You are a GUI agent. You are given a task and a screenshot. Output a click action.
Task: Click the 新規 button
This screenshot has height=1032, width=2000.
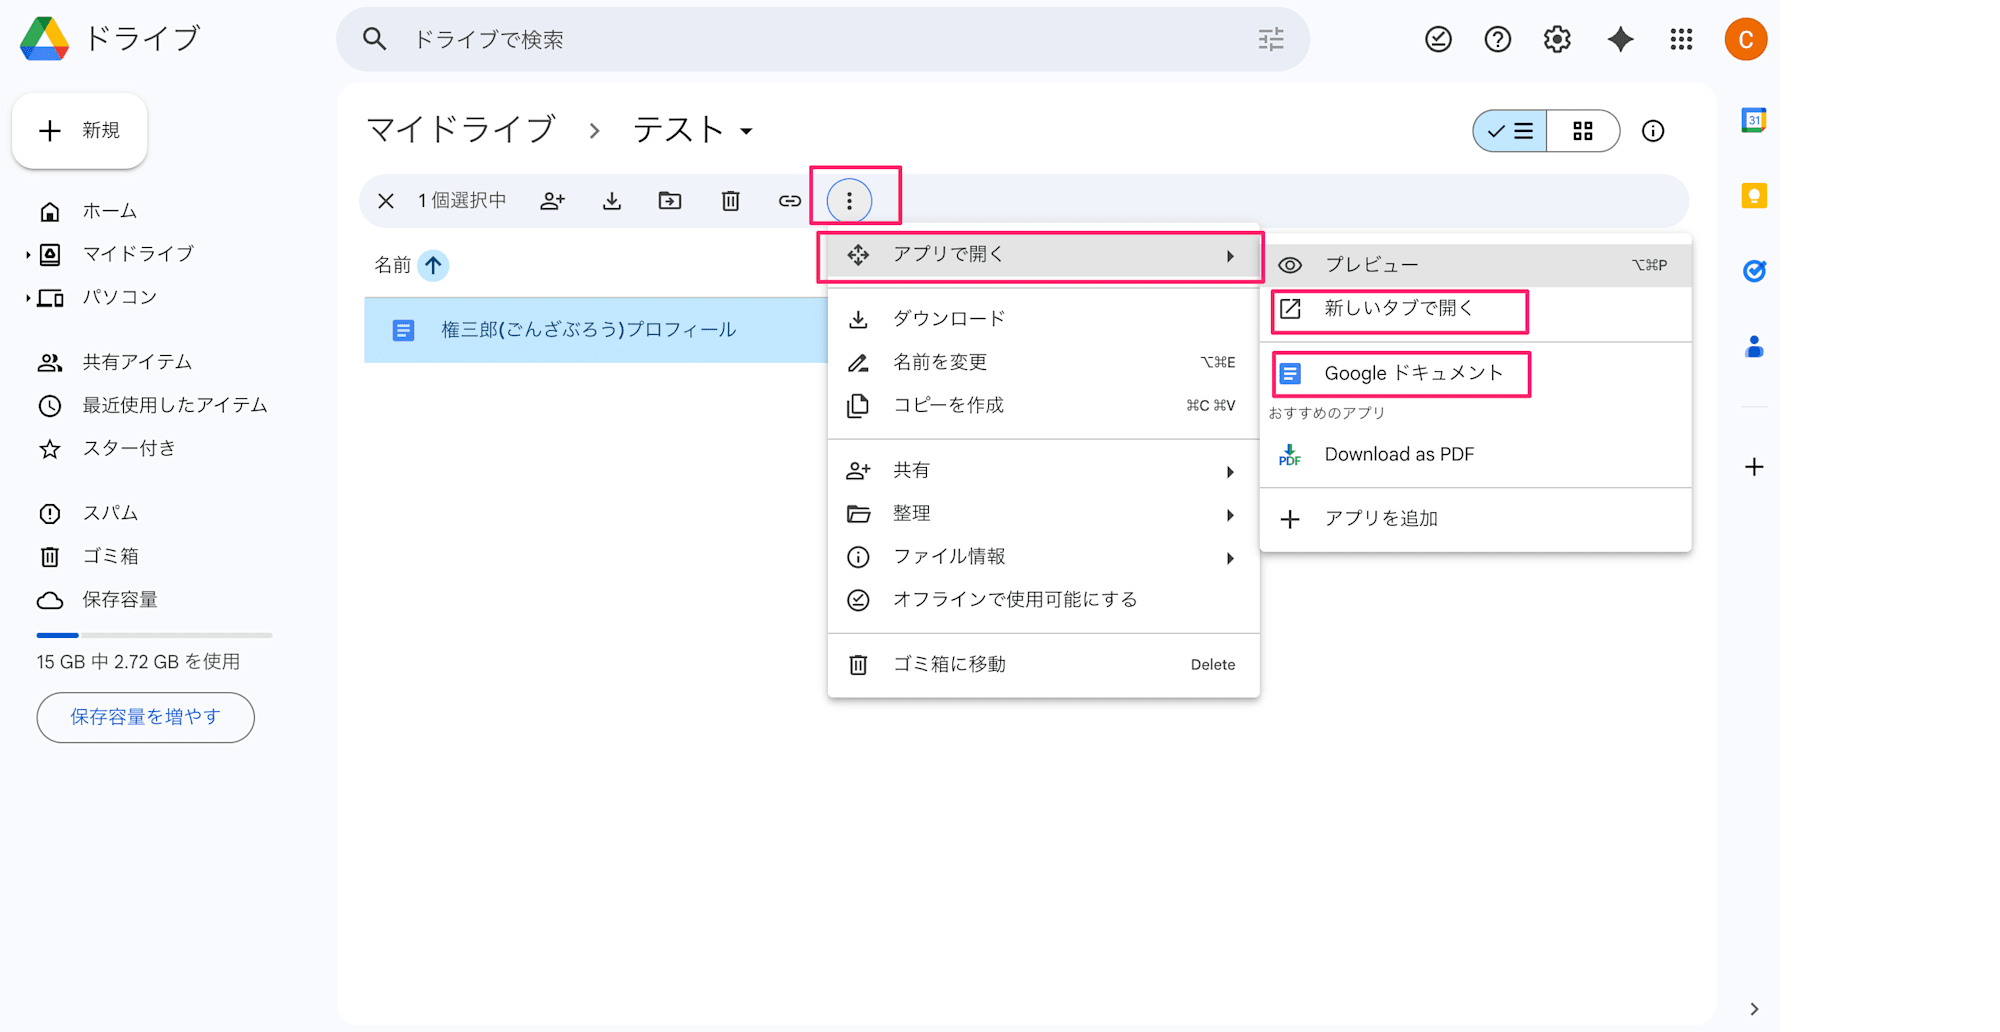(x=79, y=130)
